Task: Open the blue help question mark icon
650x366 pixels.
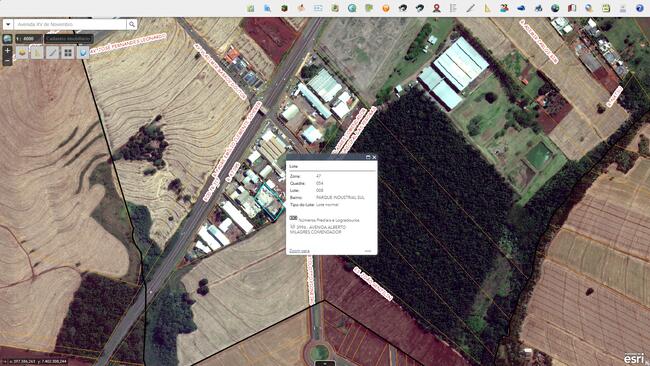Action: pyautogui.click(x=640, y=8)
